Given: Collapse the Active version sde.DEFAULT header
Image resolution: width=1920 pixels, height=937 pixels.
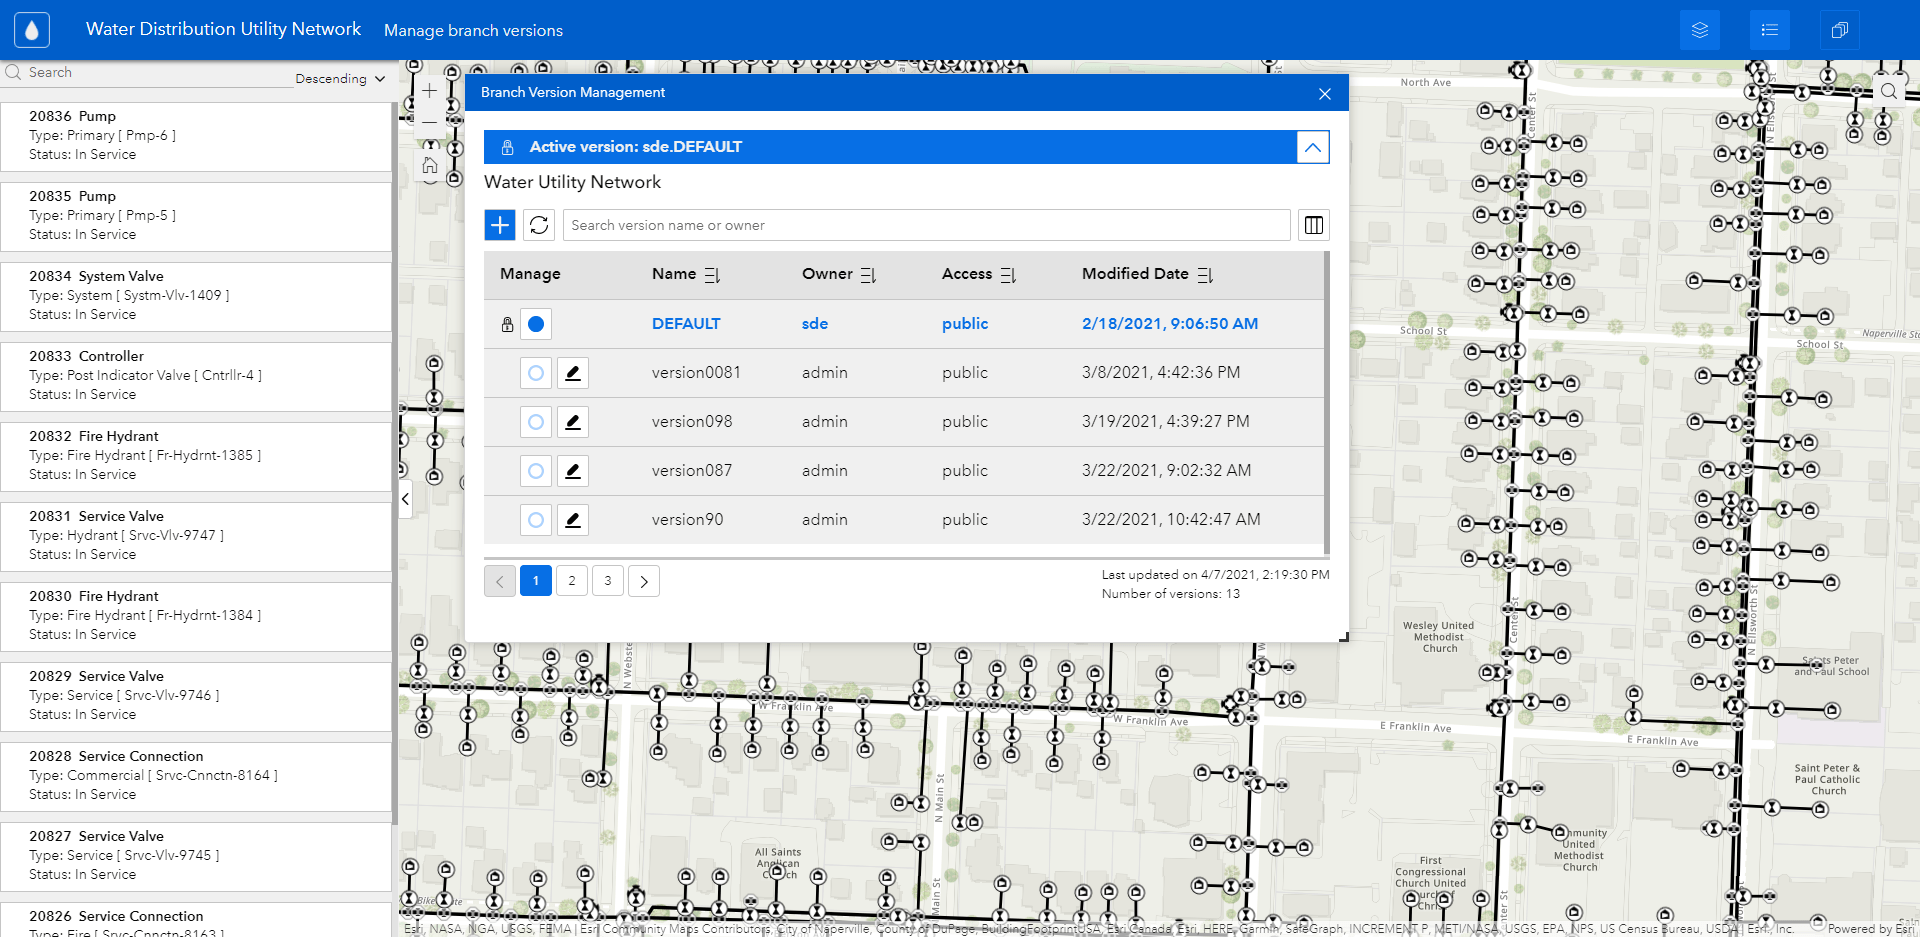Looking at the screenshot, I should point(1313,147).
